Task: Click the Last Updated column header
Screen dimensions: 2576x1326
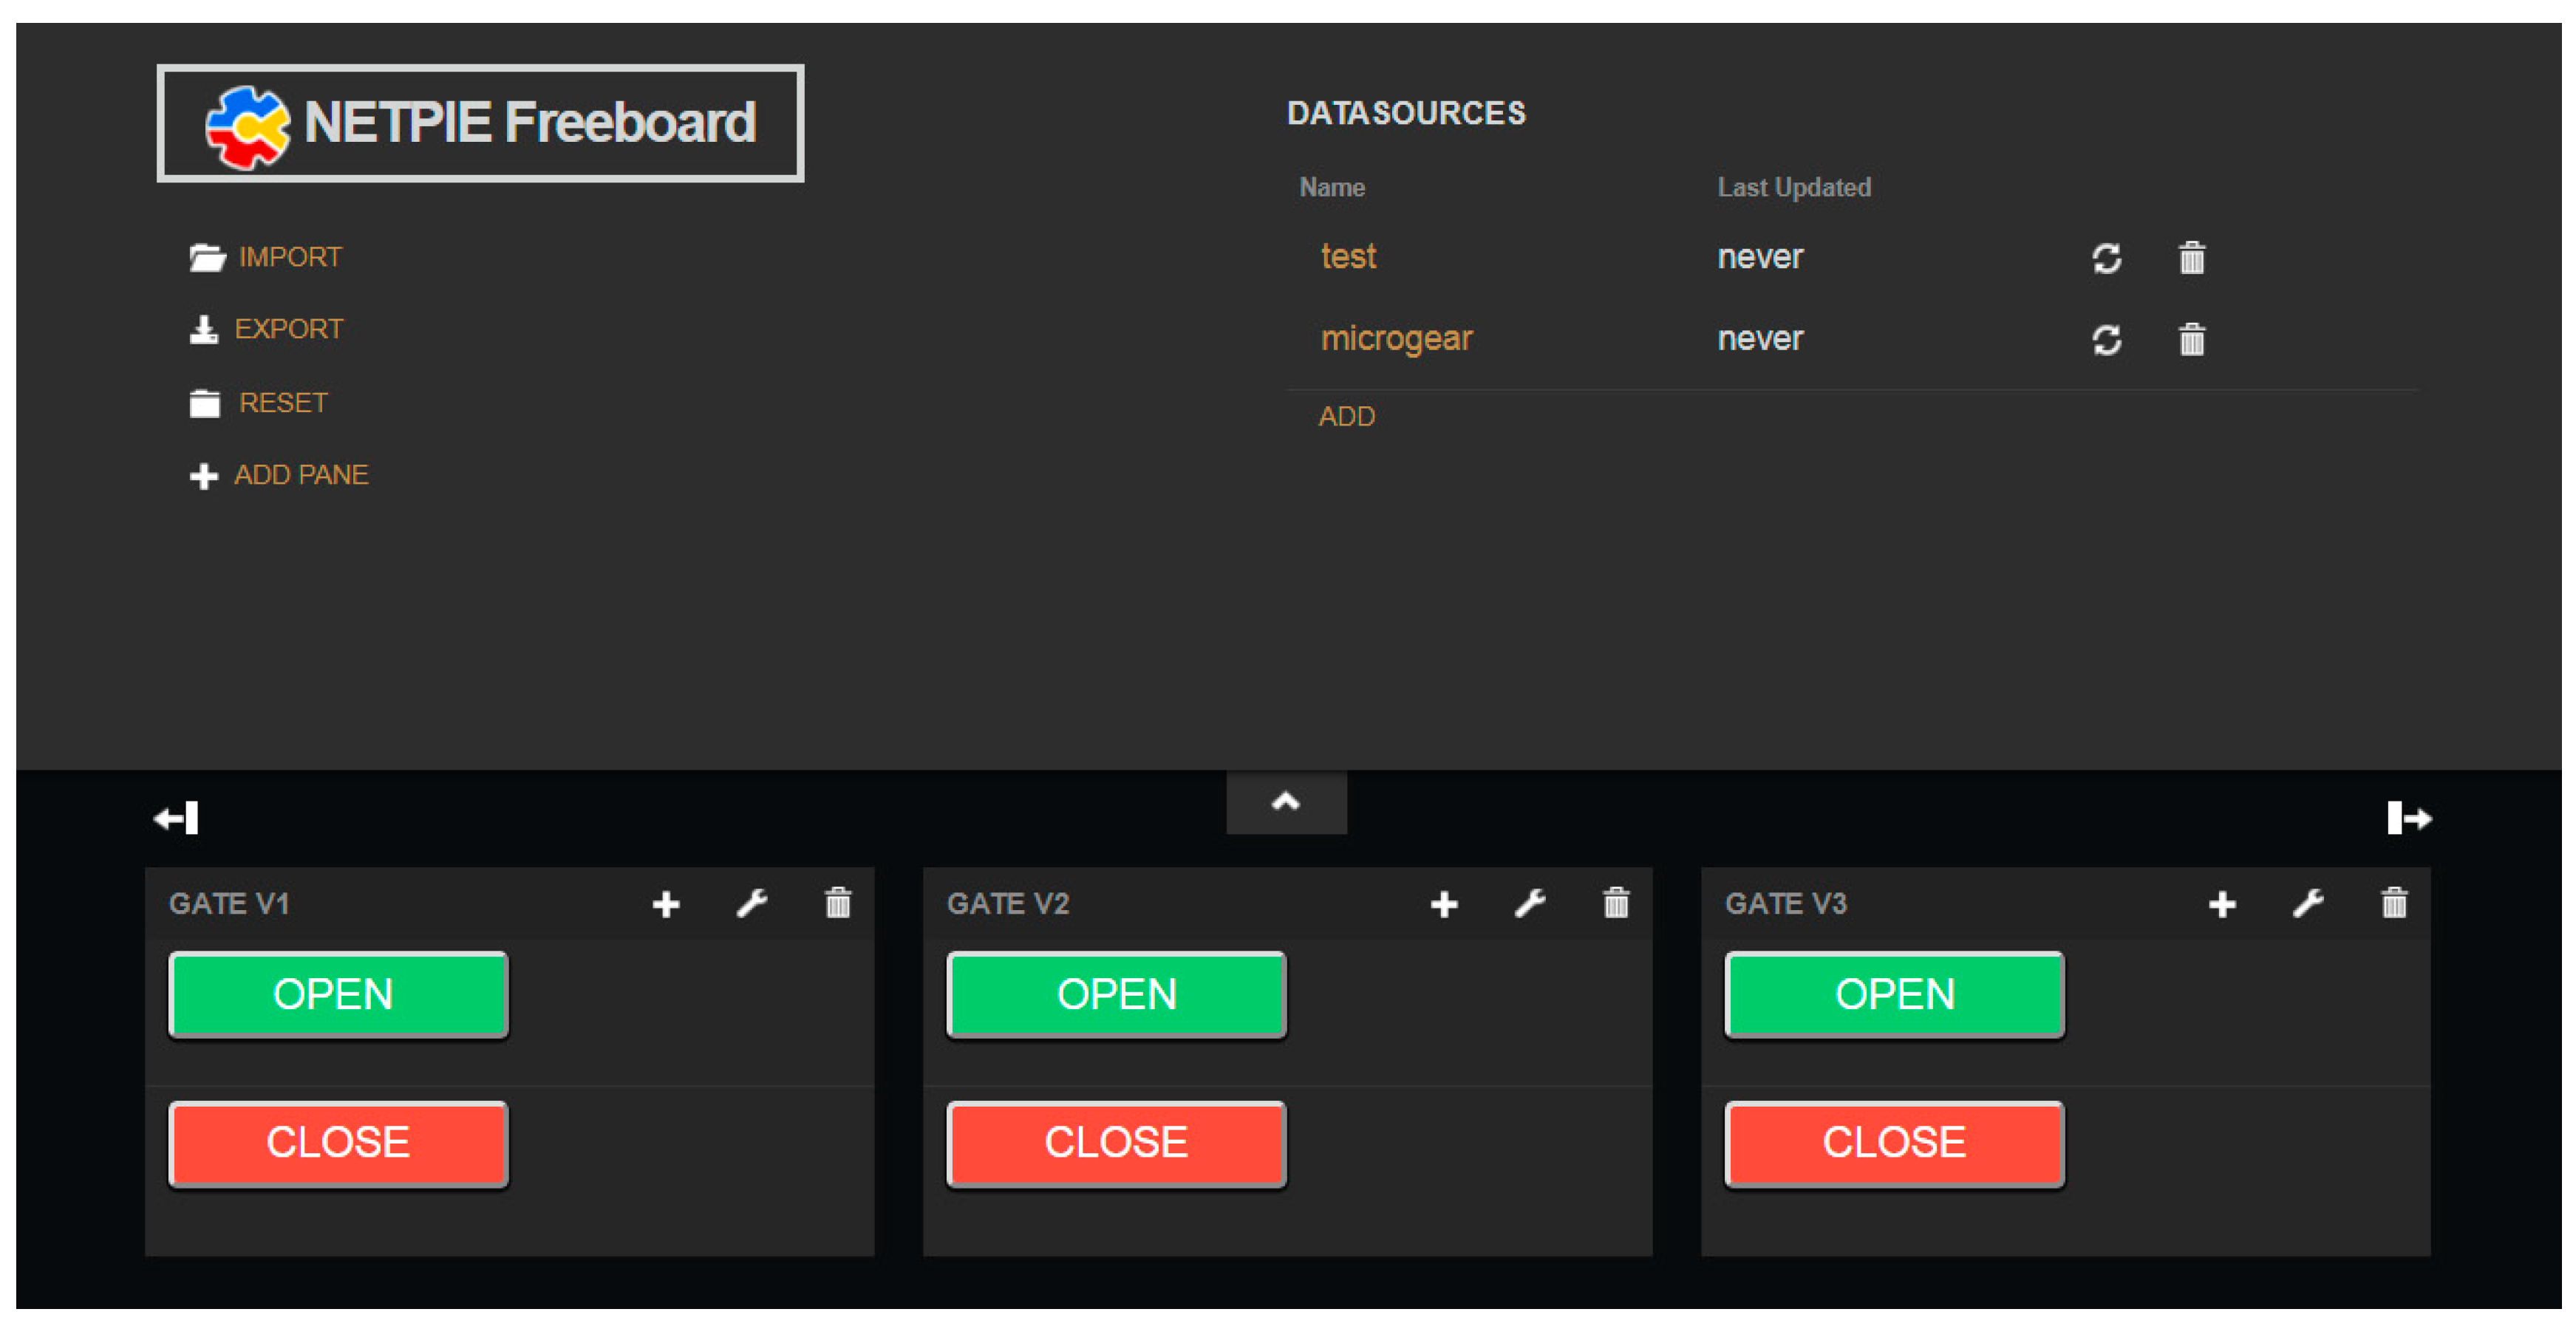Action: pyautogui.click(x=1794, y=188)
